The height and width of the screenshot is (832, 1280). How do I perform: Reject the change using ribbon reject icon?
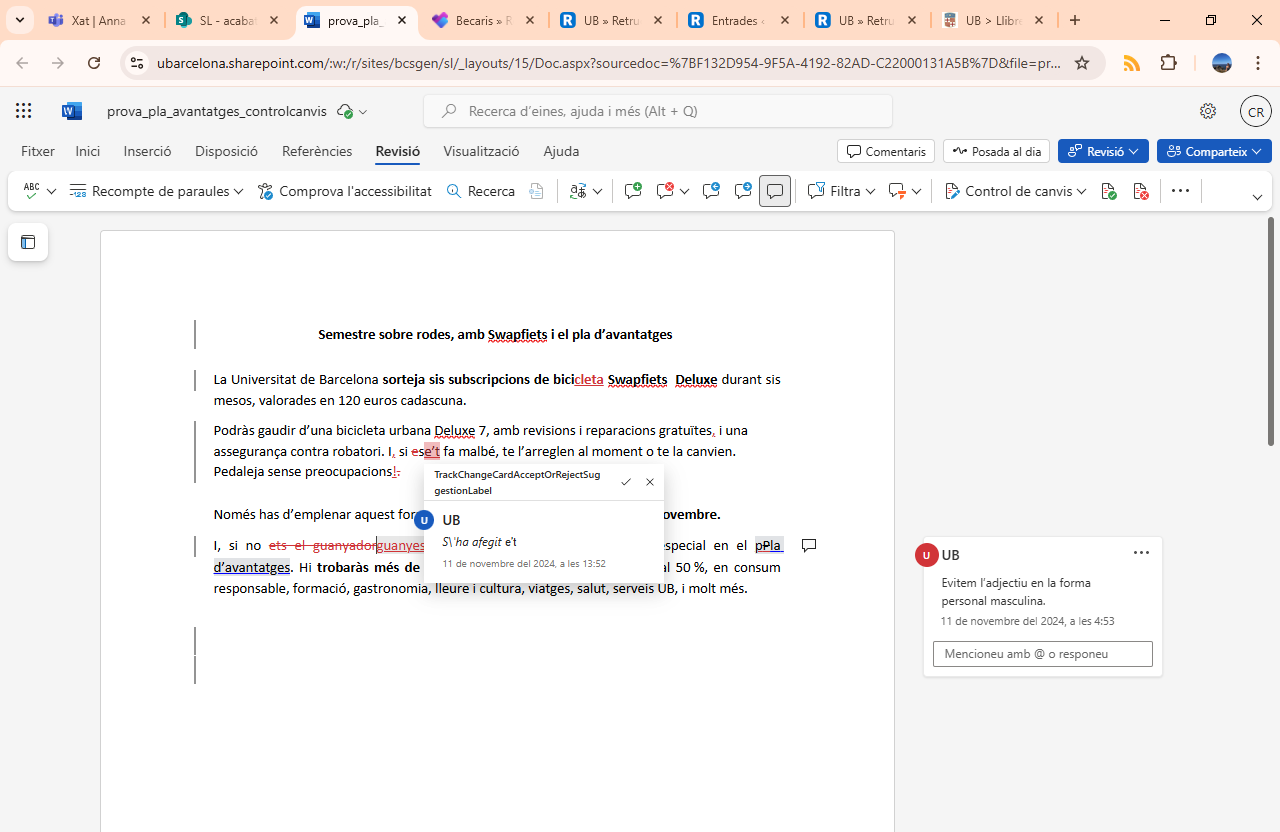coord(1140,191)
